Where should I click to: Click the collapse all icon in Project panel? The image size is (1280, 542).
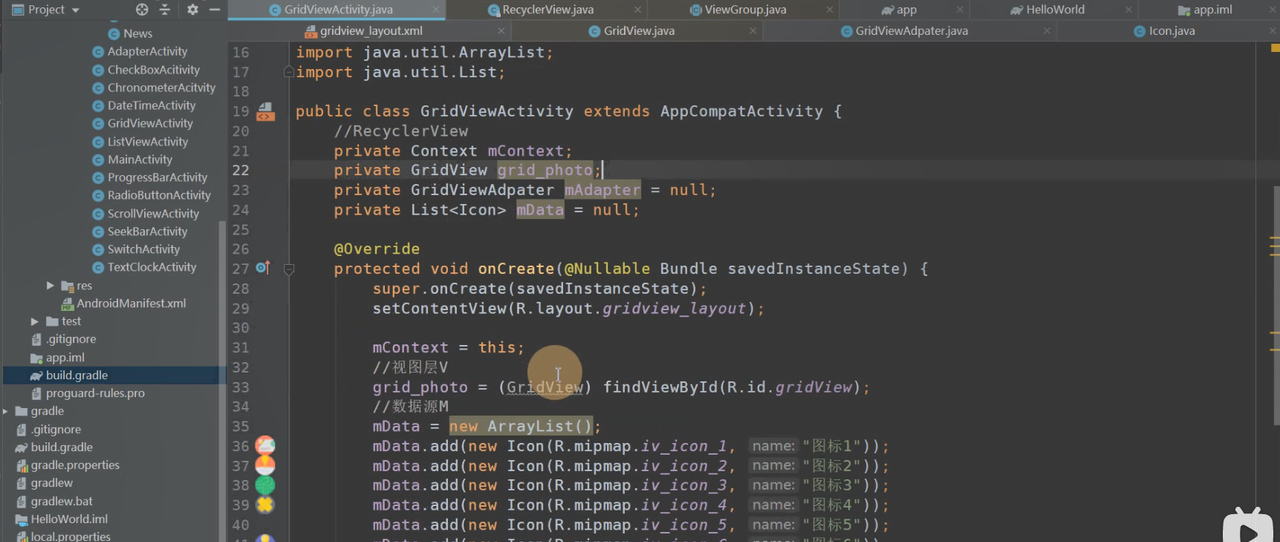[x=165, y=10]
